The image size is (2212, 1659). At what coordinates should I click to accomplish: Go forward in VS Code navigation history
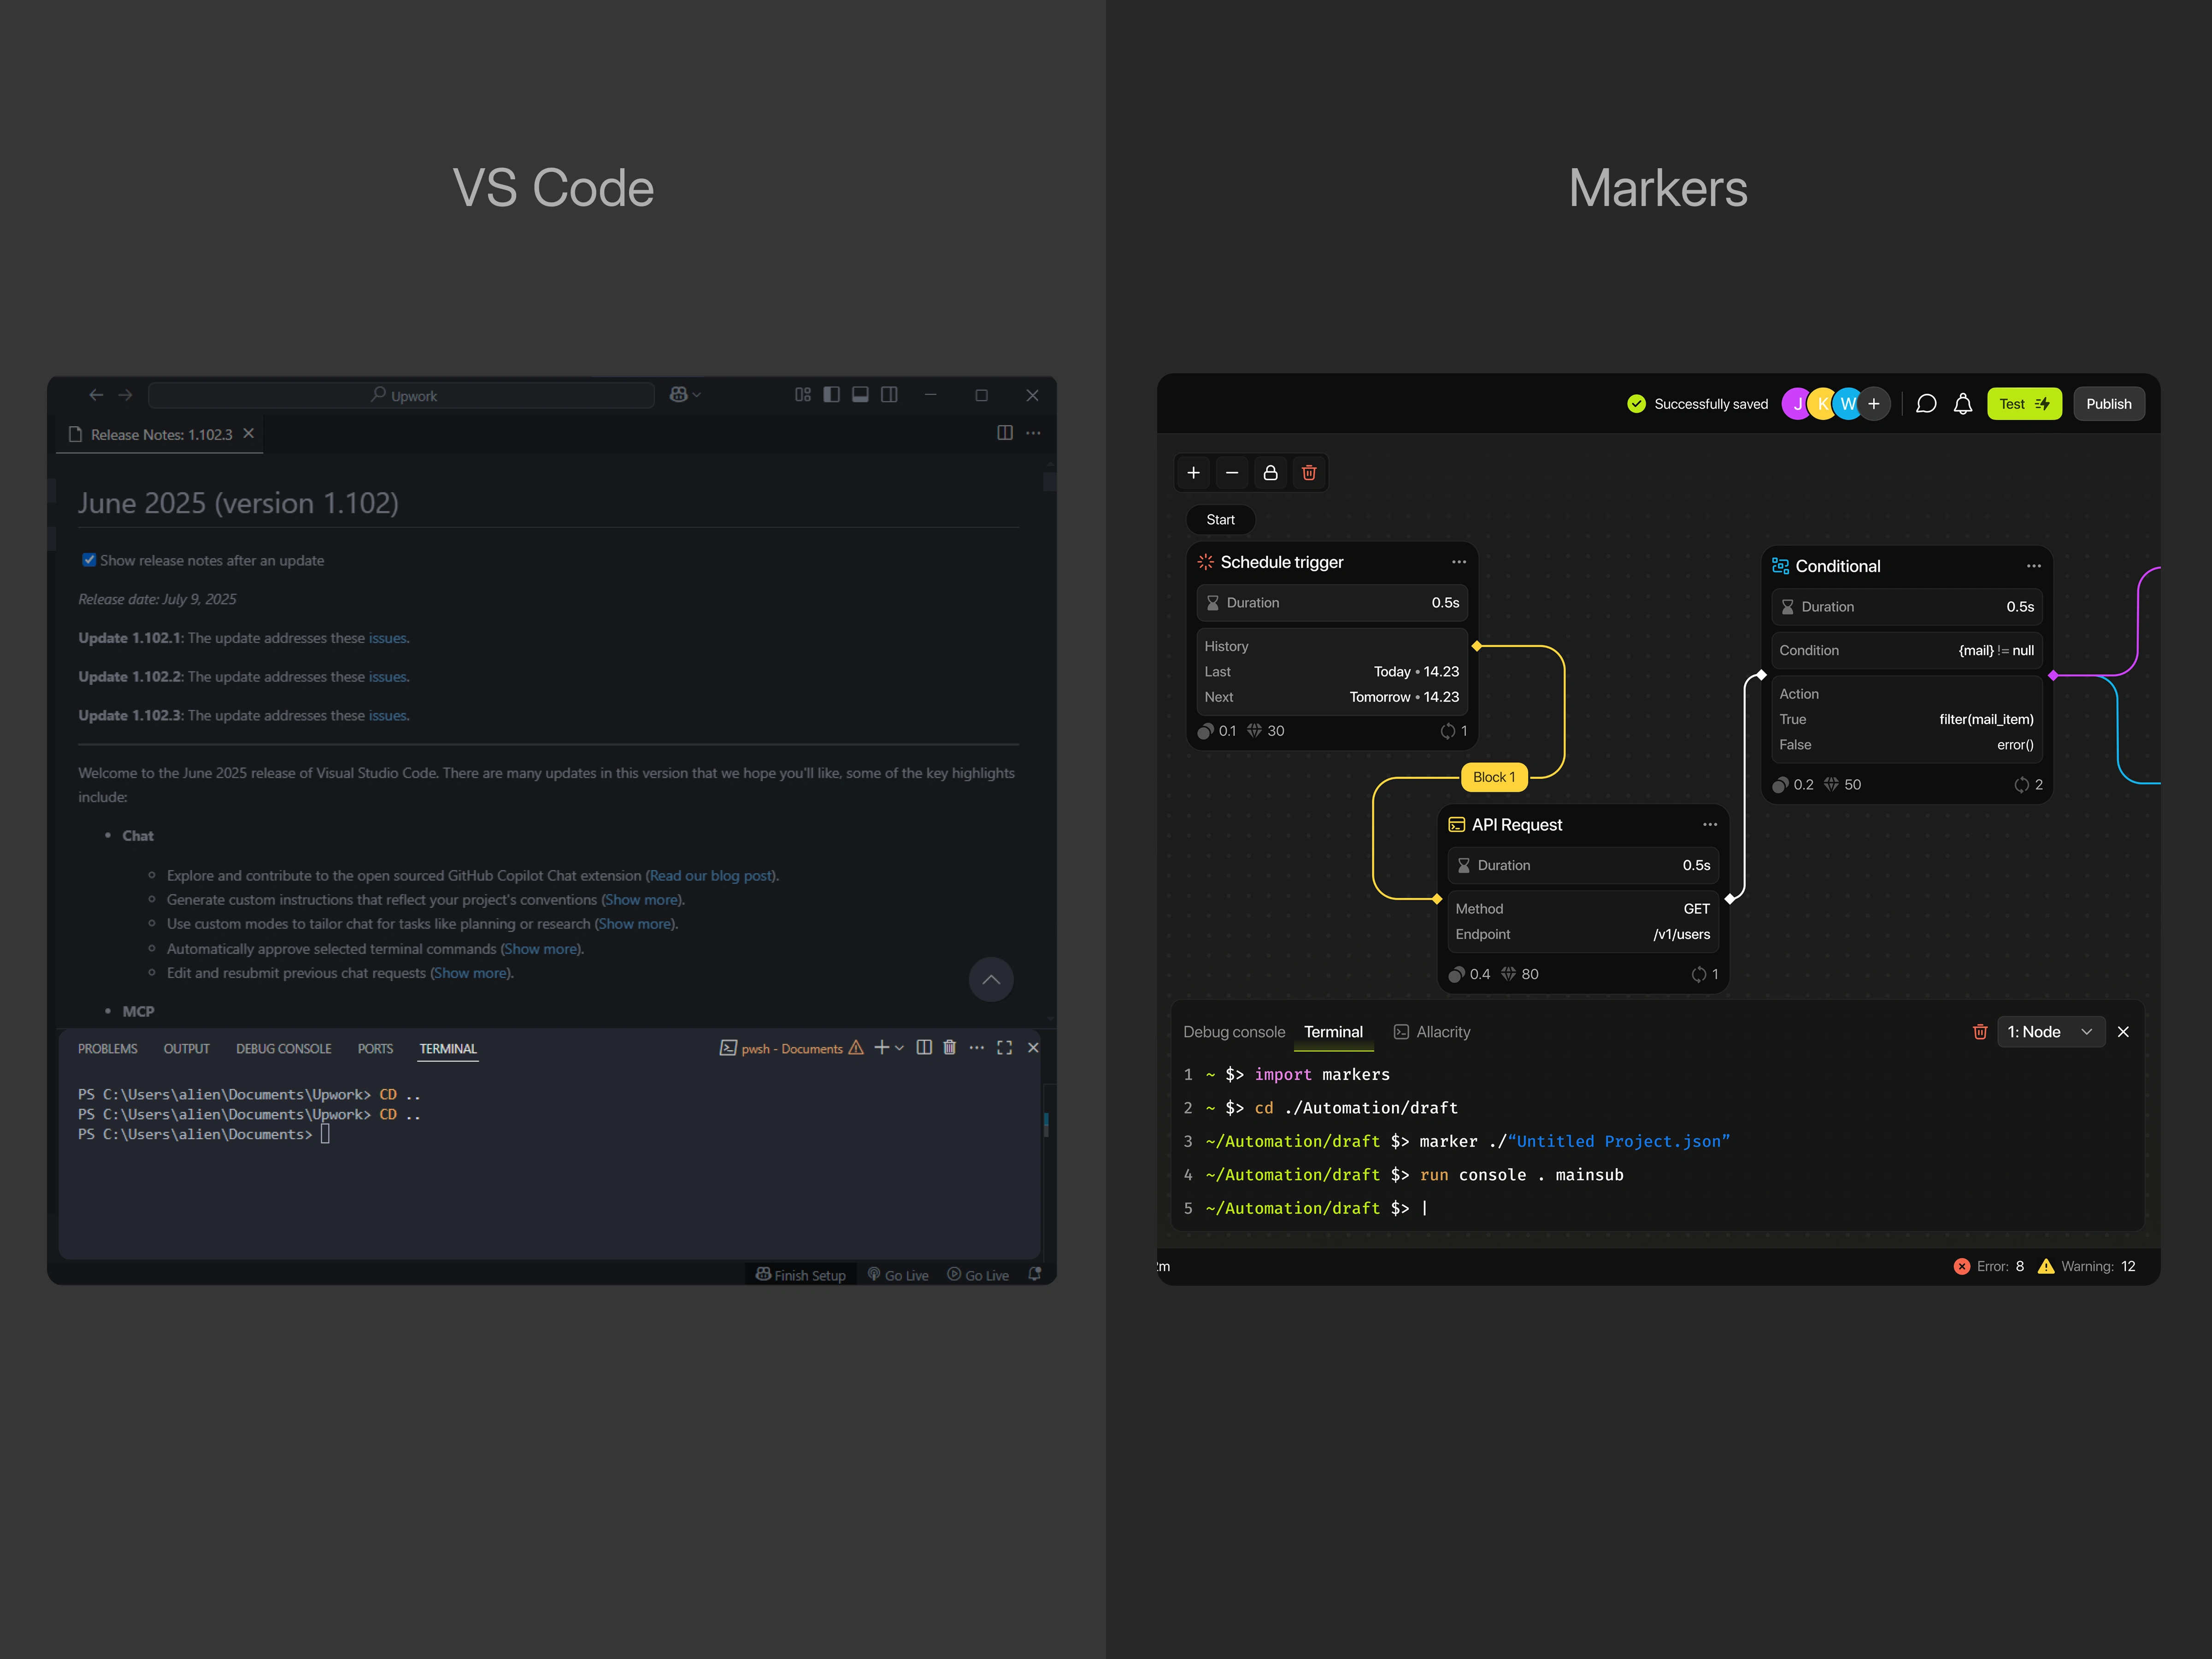125,395
